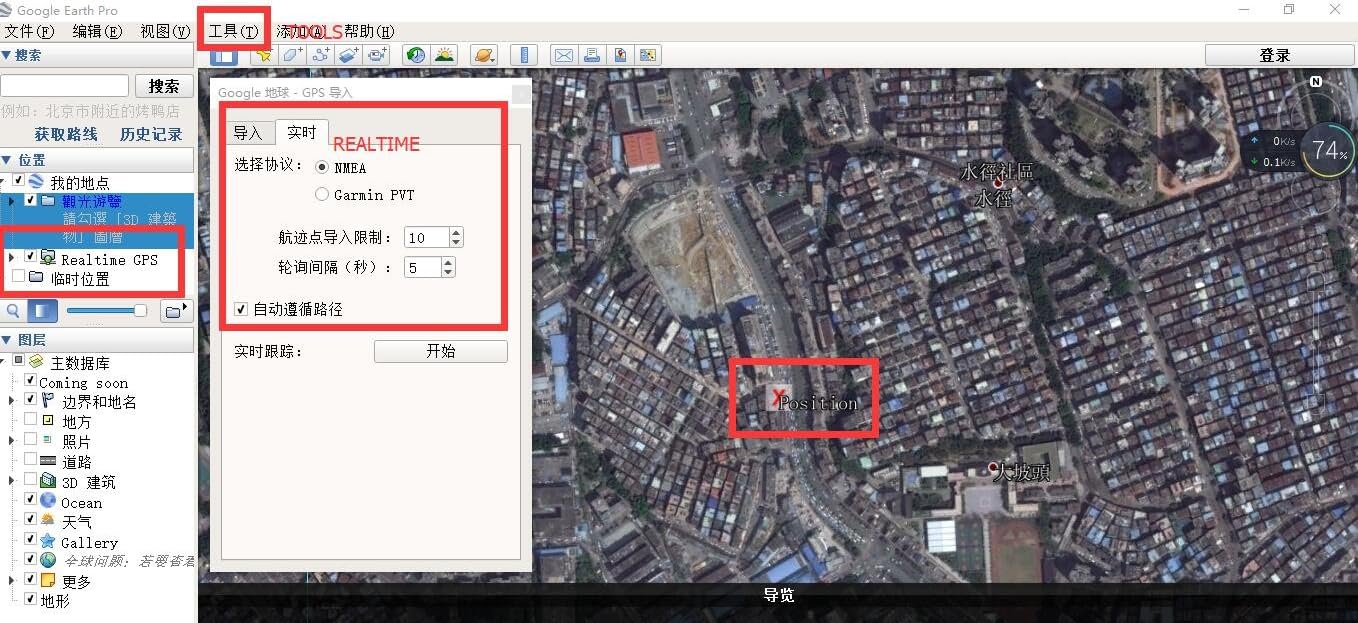The image size is (1358, 623).
Task: Select the Garmin PVT protocol option
Action: point(322,195)
